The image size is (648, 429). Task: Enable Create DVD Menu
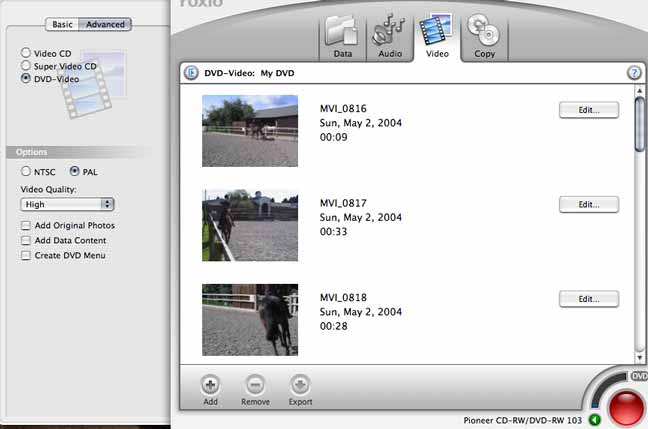point(26,255)
